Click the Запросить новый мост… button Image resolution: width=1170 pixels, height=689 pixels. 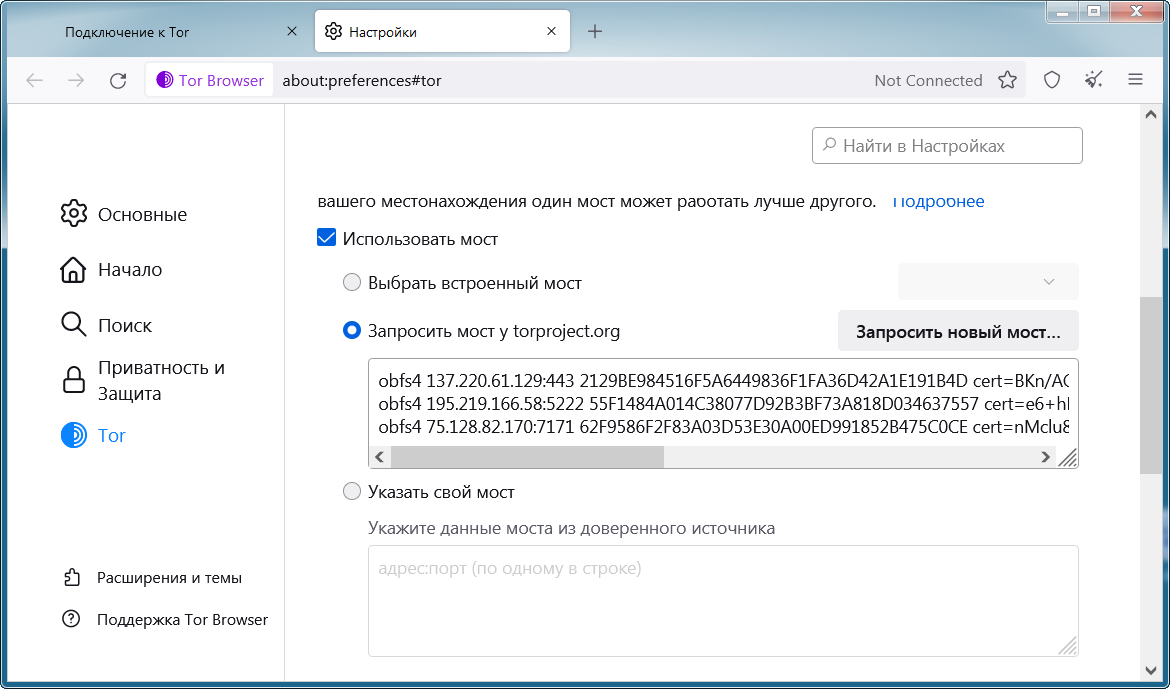958,331
